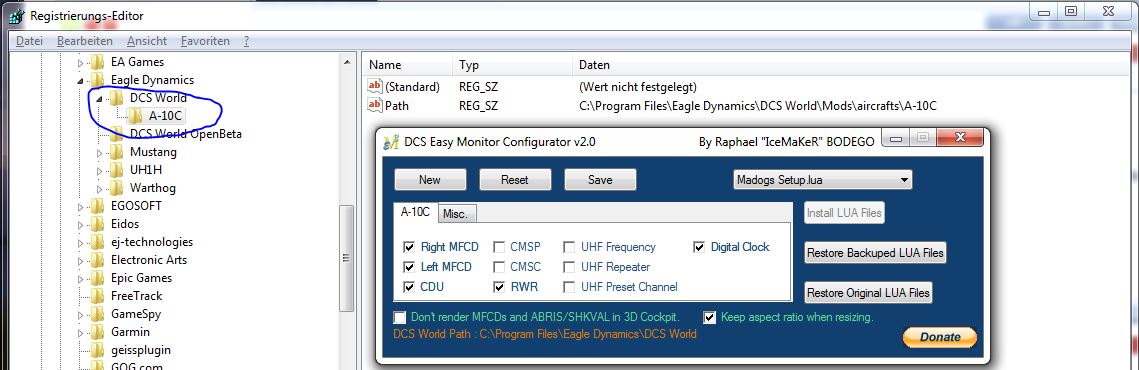
Task: Select the Mustang folder icon
Action: (116, 152)
